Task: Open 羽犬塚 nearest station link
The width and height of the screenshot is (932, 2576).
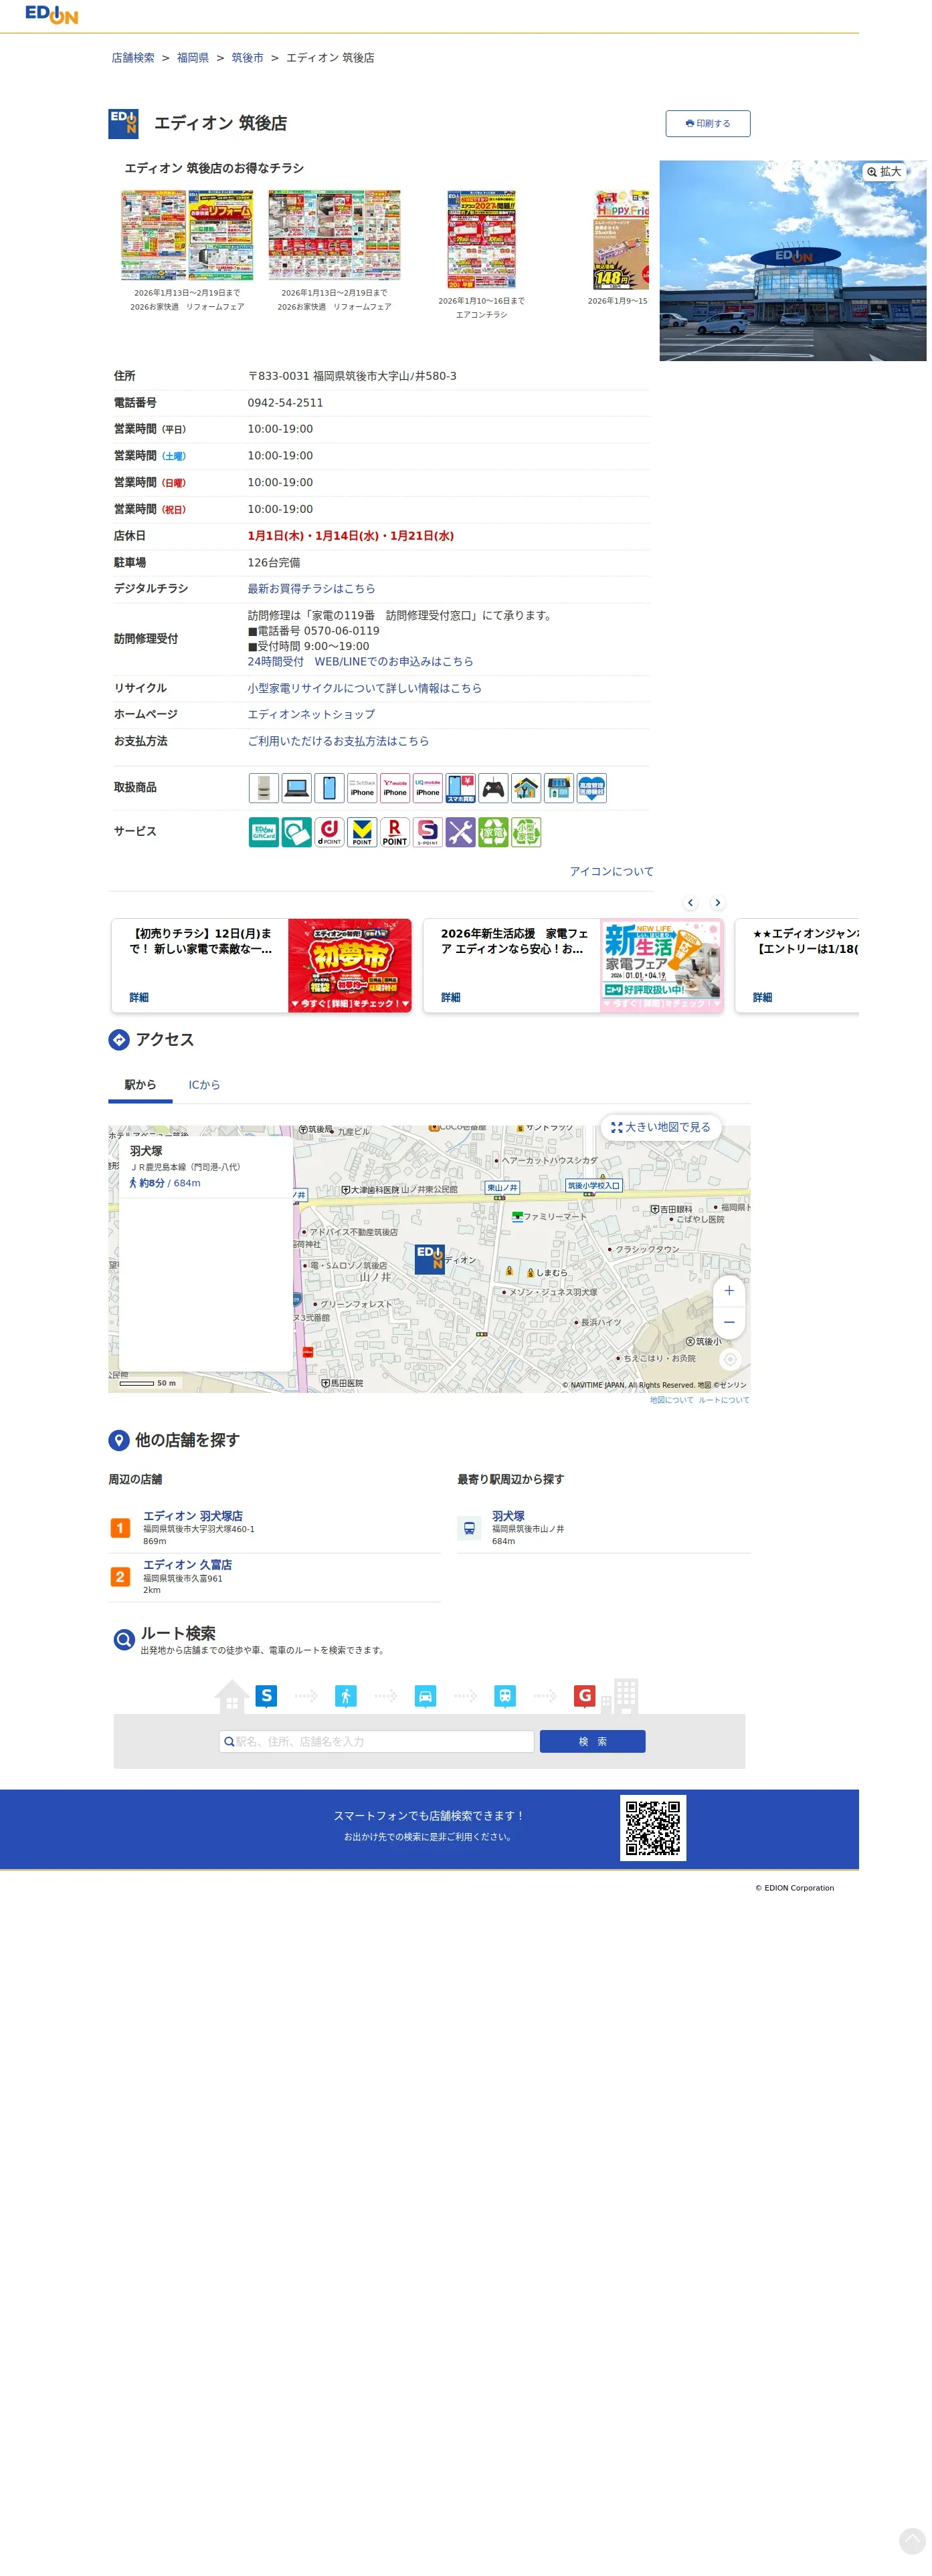Action: tap(507, 1516)
